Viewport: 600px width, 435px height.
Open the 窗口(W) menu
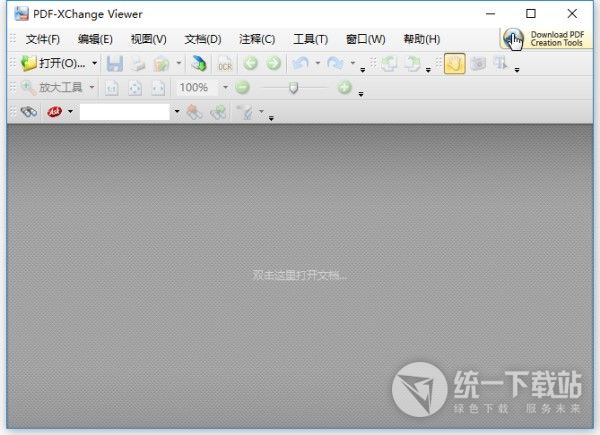point(365,39)
